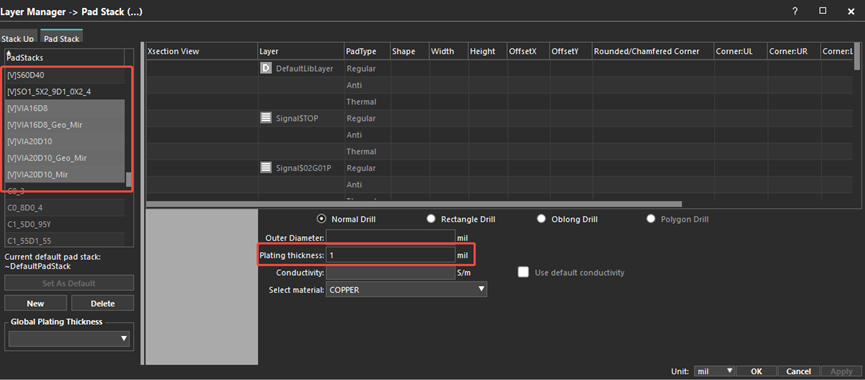Click the Apply button
This screenshot has height=380, width=865.
click(840, 371)
